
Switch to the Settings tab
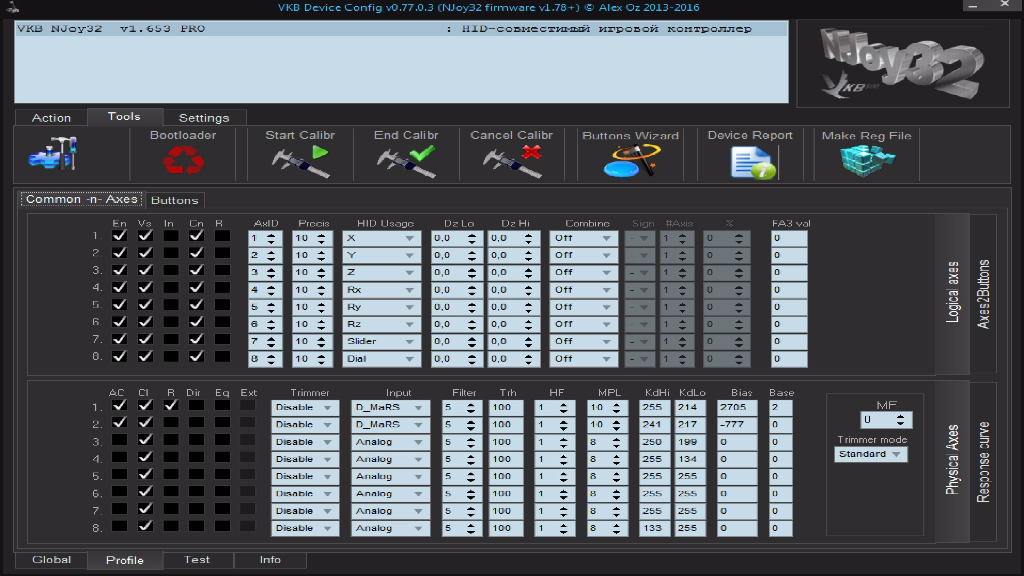click(204, 118)
